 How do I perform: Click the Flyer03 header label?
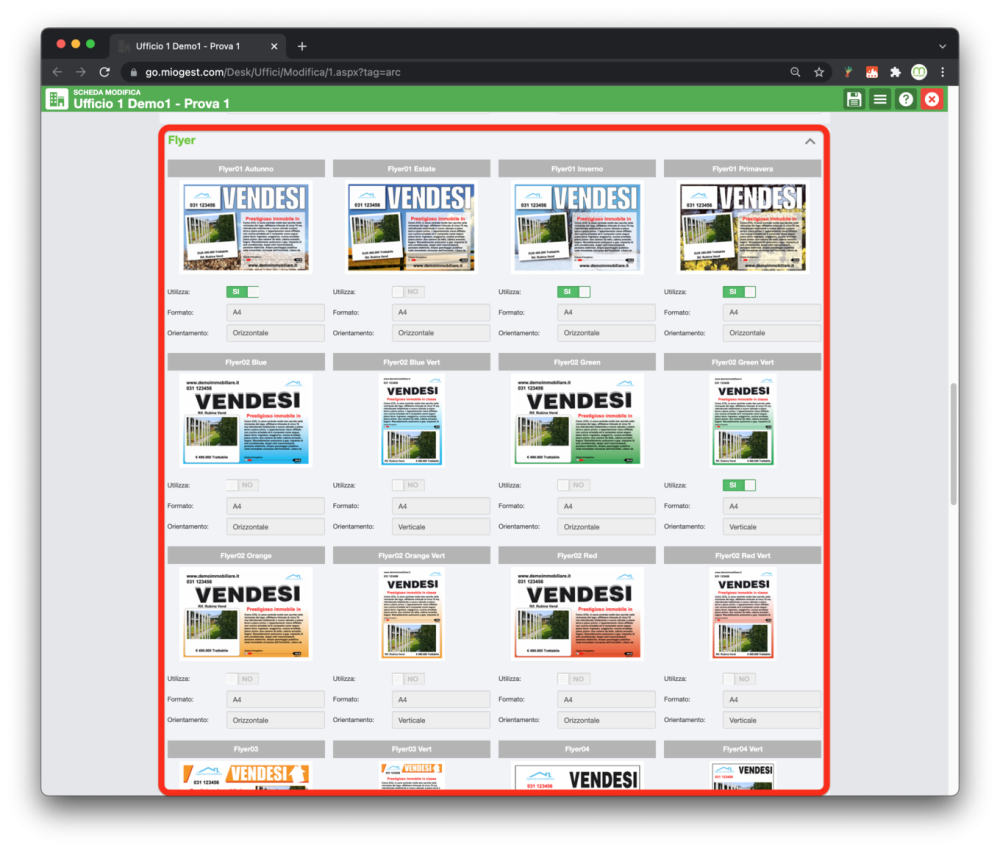pyautogui.click(x=246, y=749)
